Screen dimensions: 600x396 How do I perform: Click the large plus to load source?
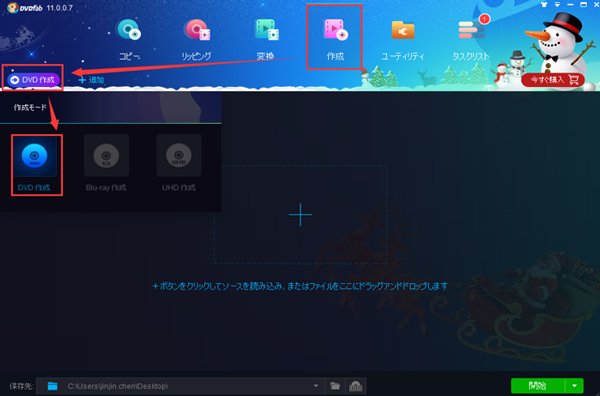point(300,215)
